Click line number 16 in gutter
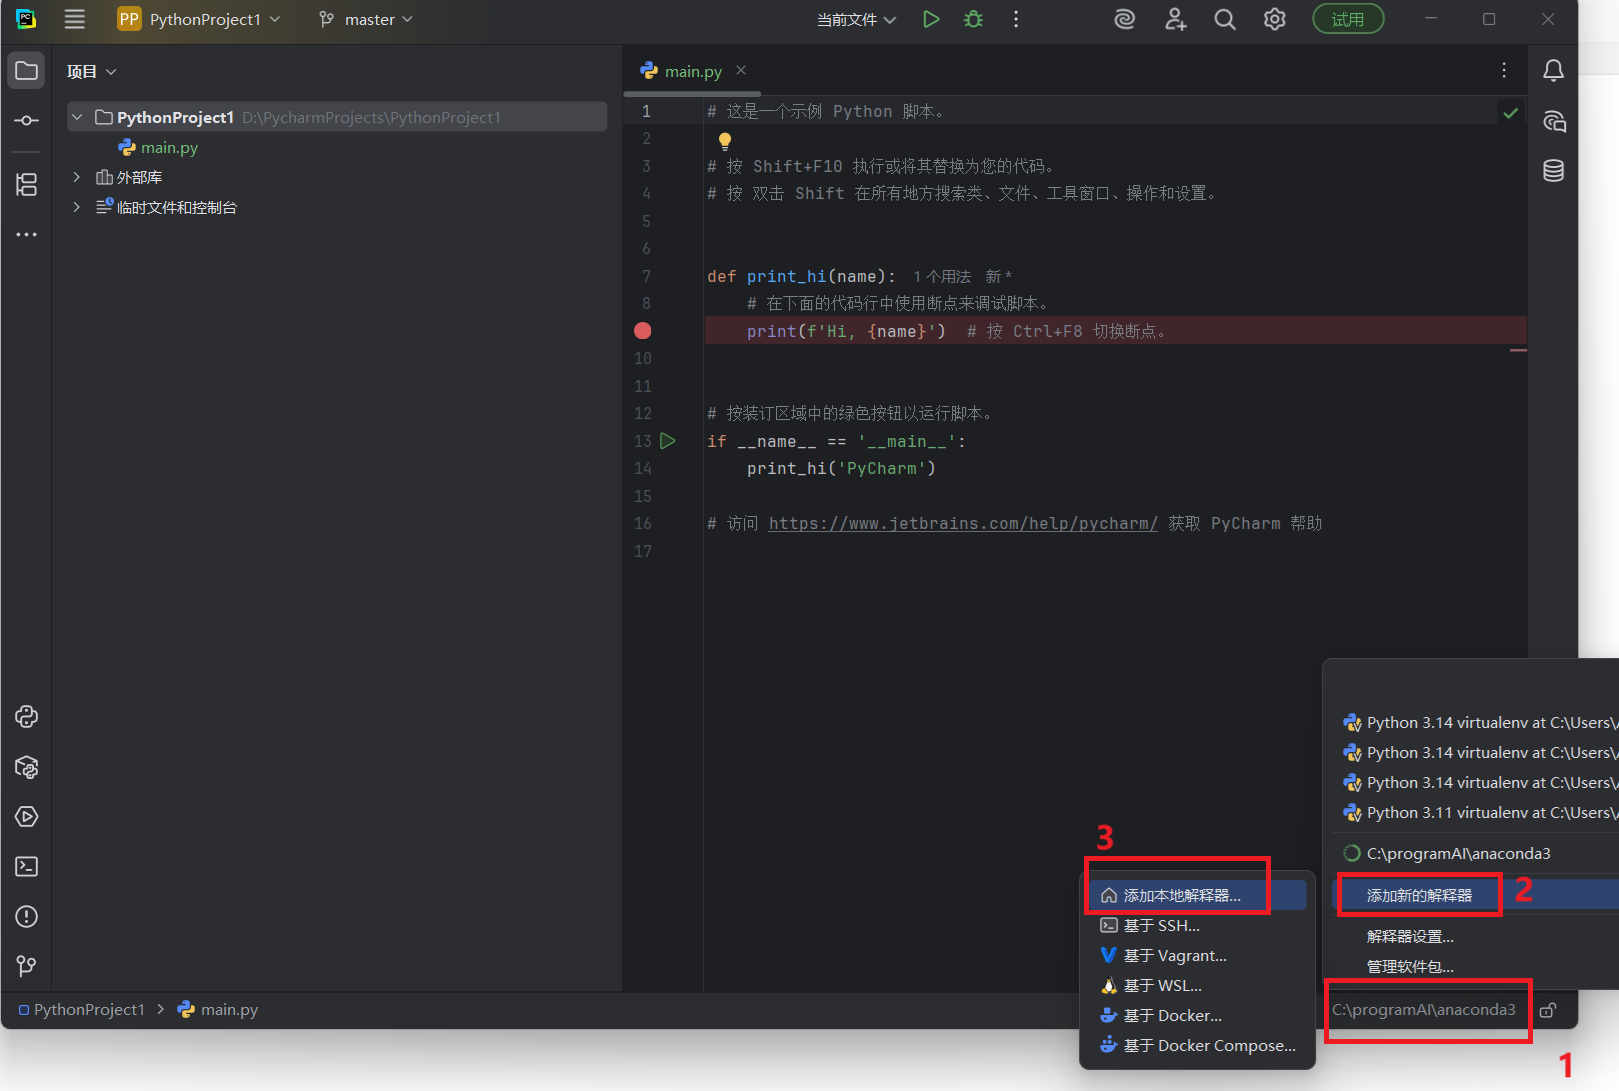1619x1091 pixels. [x=643, y=523]
